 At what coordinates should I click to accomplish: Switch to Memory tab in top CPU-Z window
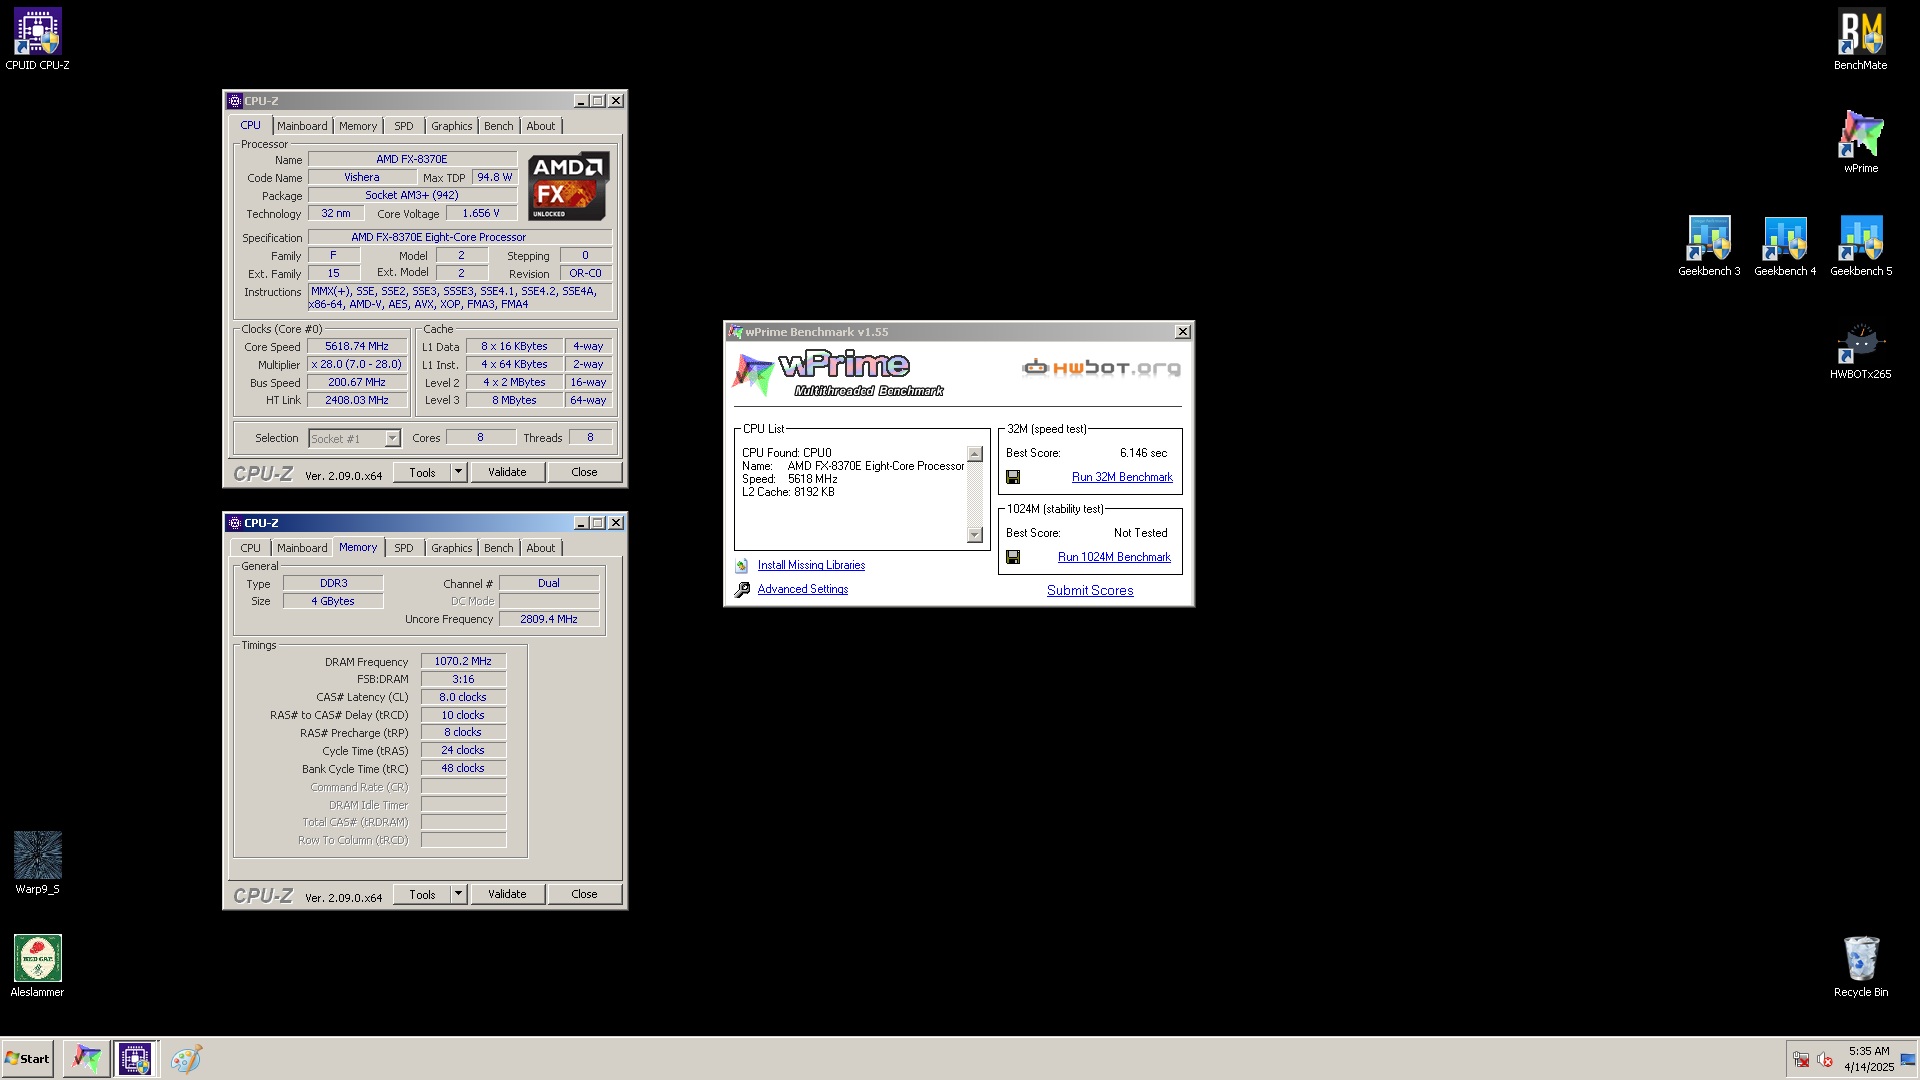358,126
